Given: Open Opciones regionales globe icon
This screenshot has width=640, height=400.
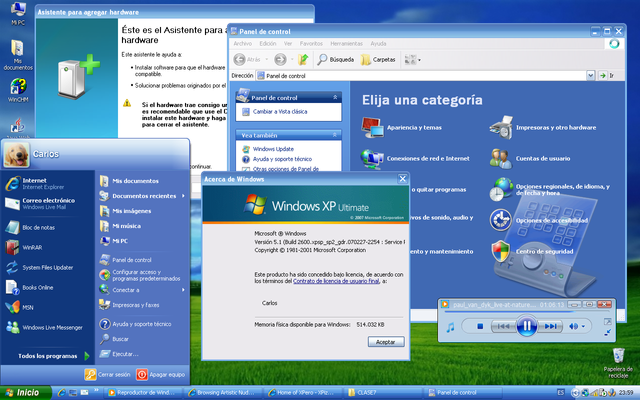Looking at the screenshot, I should [501, 189].
